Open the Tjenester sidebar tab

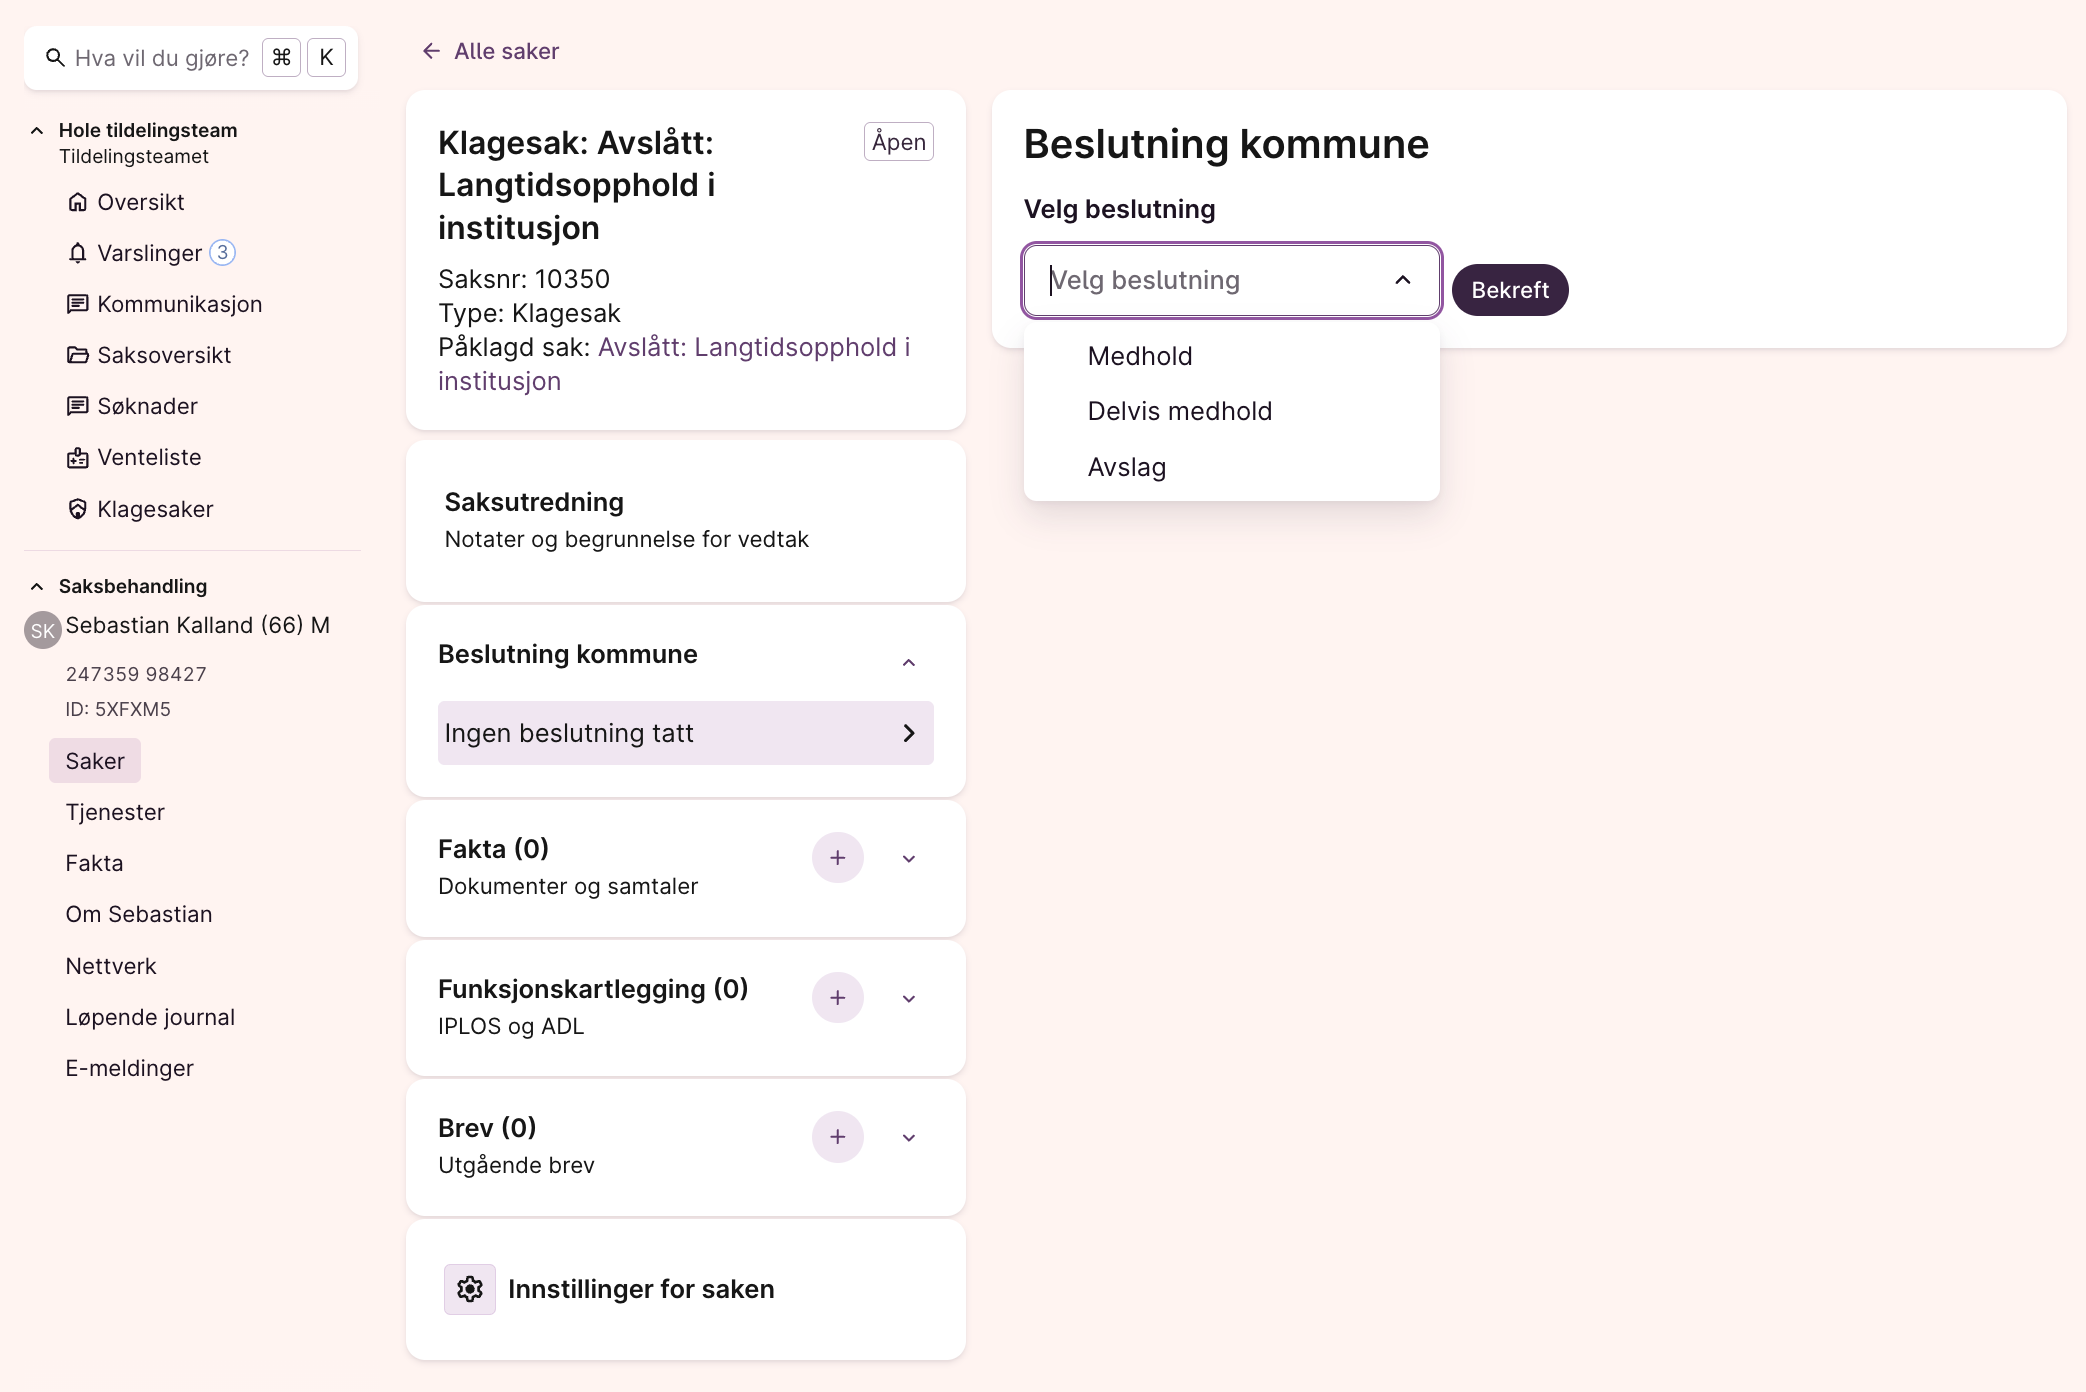pos(115,812)
